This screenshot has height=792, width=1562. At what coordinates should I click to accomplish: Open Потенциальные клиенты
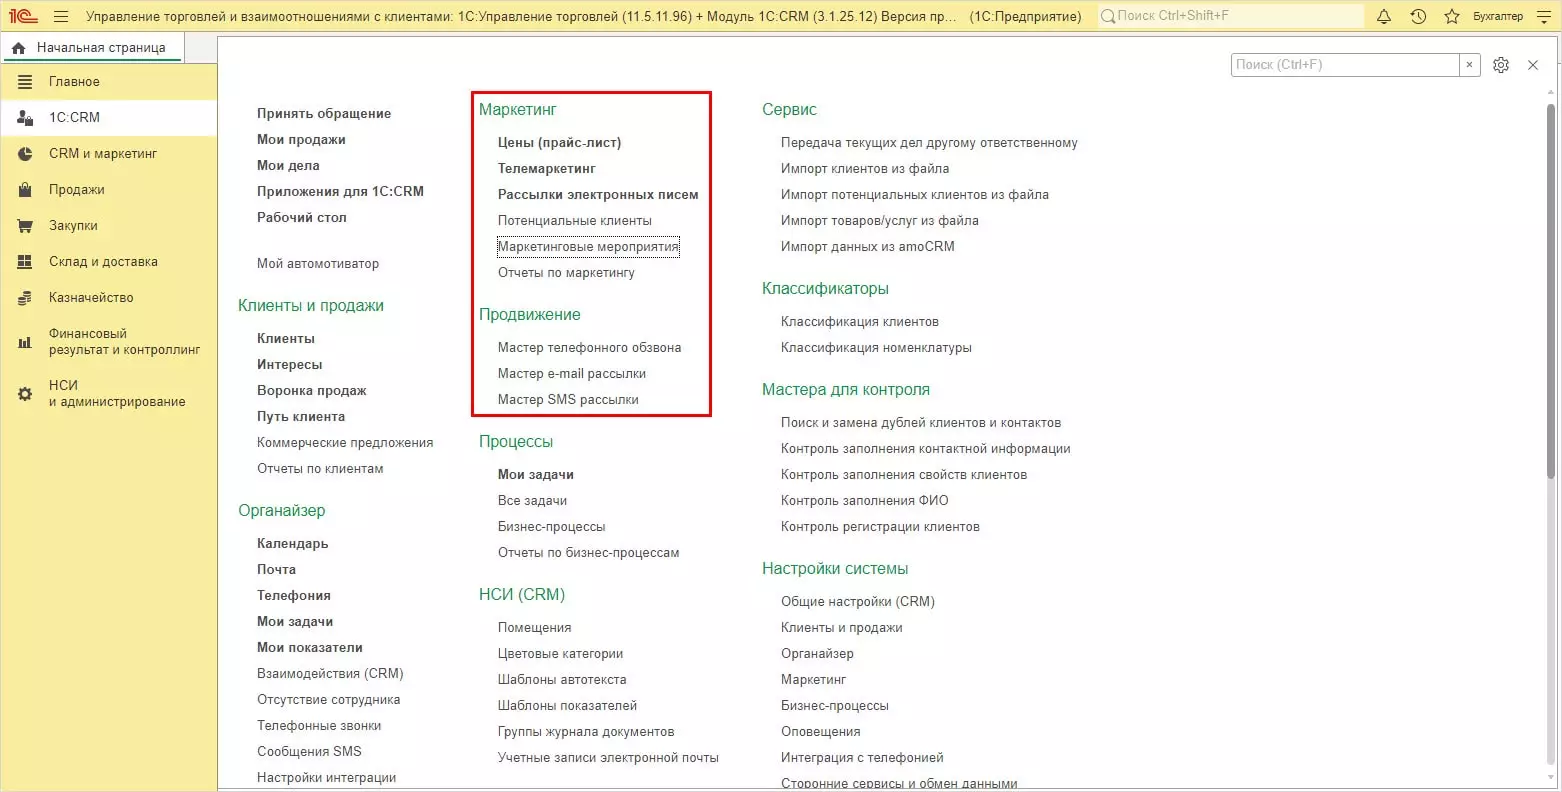[x=575, y=221]
